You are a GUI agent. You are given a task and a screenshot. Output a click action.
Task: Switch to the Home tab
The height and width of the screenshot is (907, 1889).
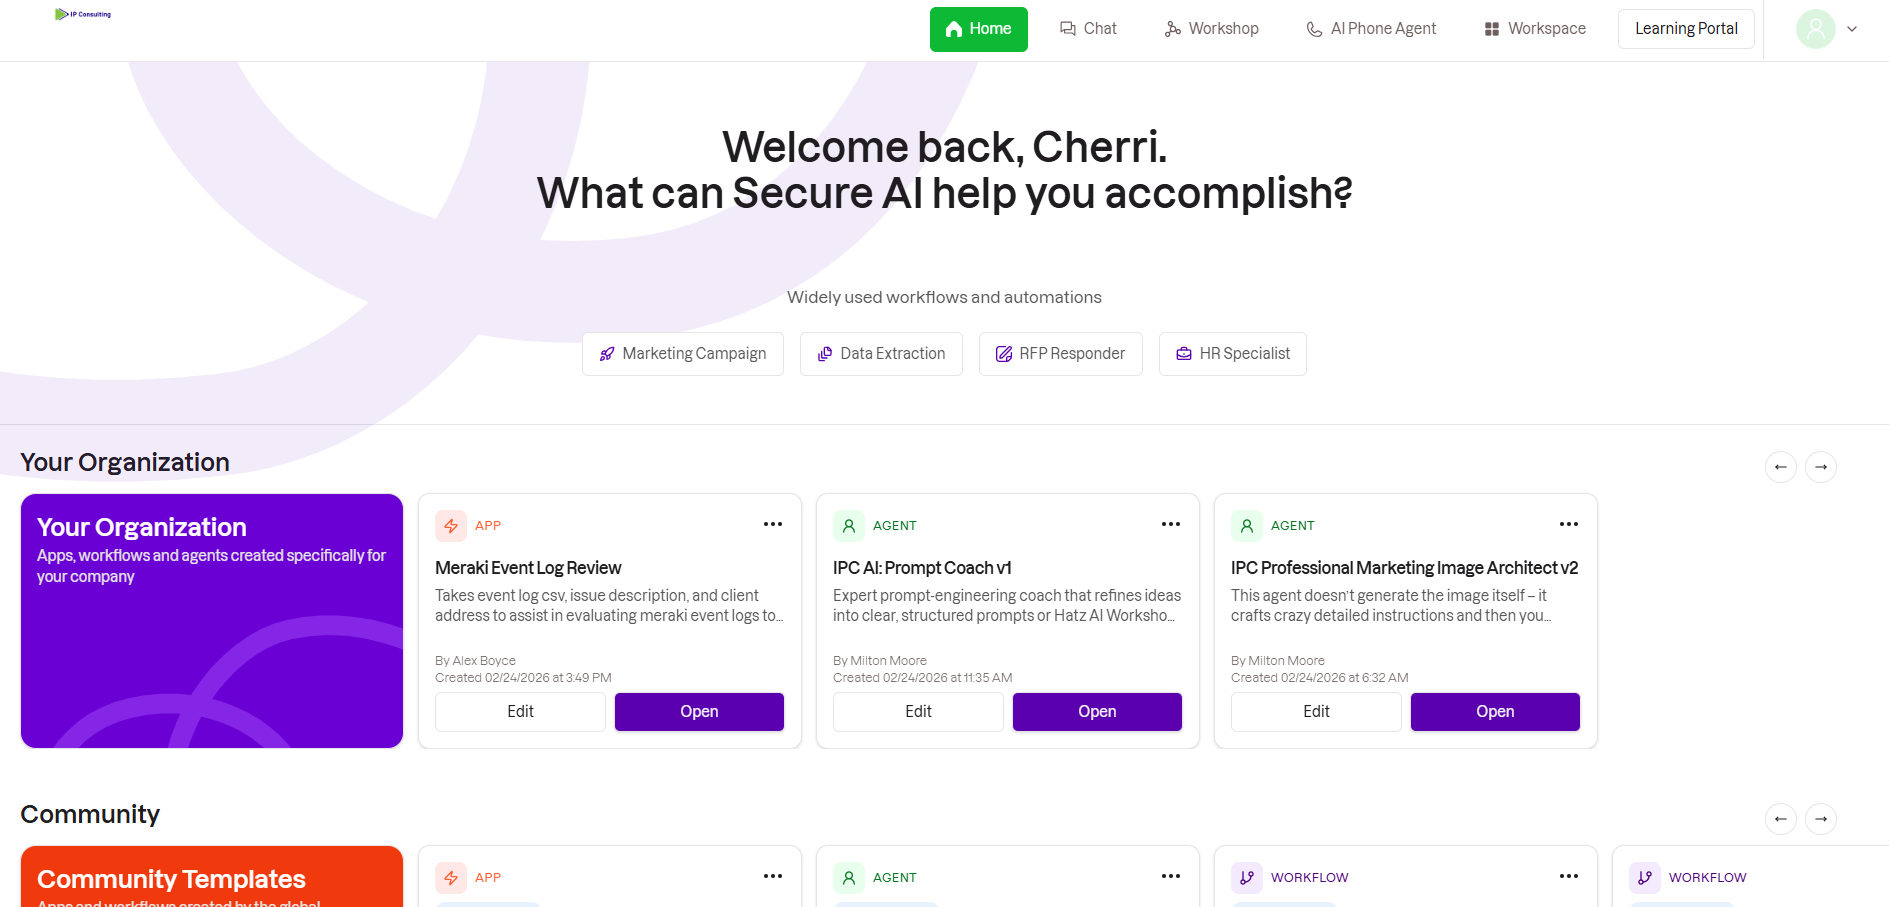(978, 29)
